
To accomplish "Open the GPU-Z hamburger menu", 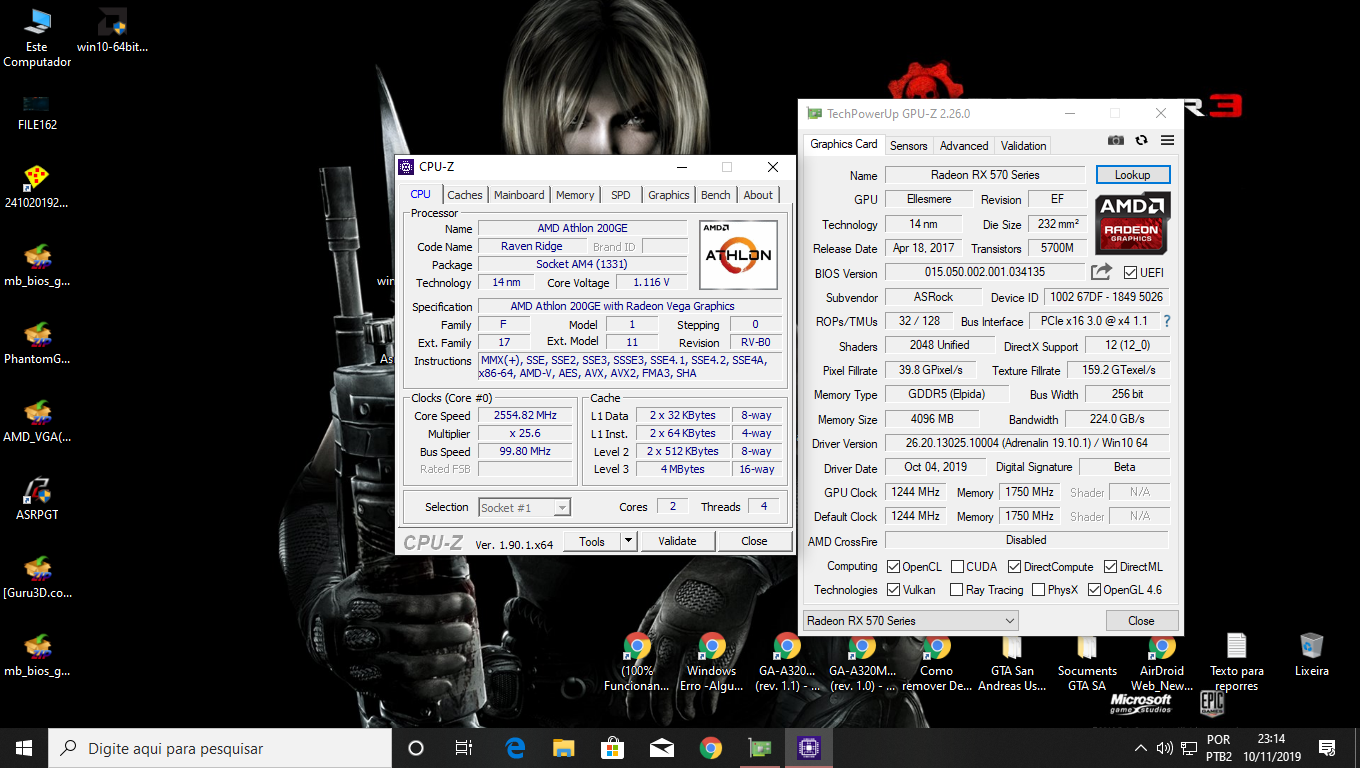I will pyautogui.click(x=1167, y=141).
